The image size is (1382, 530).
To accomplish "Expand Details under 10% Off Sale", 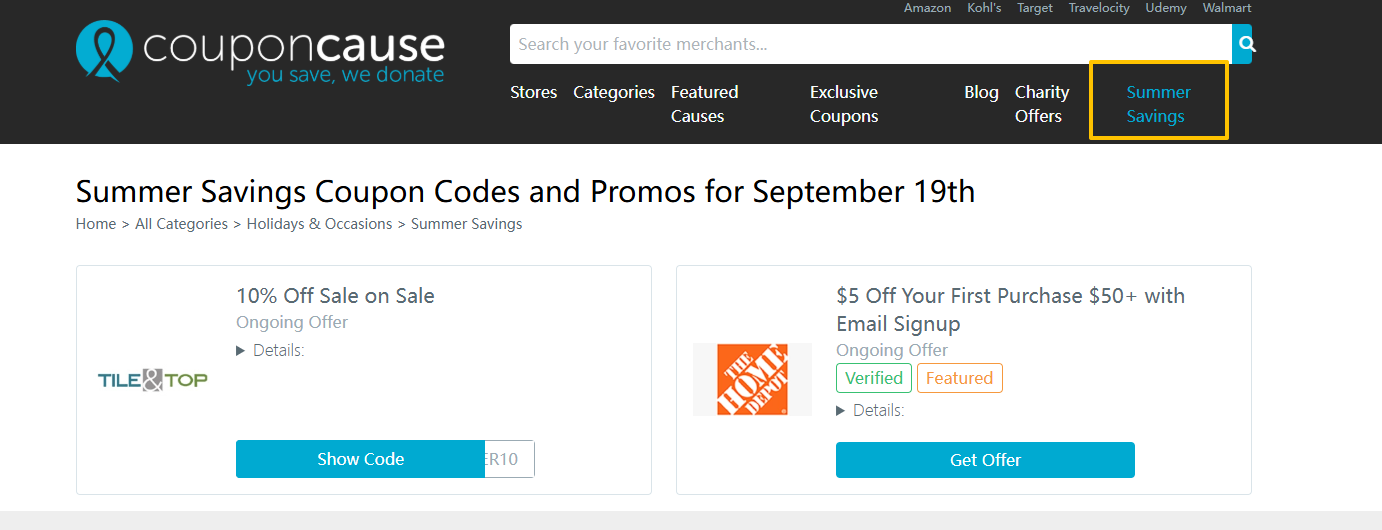I will [x=271, y=350].
